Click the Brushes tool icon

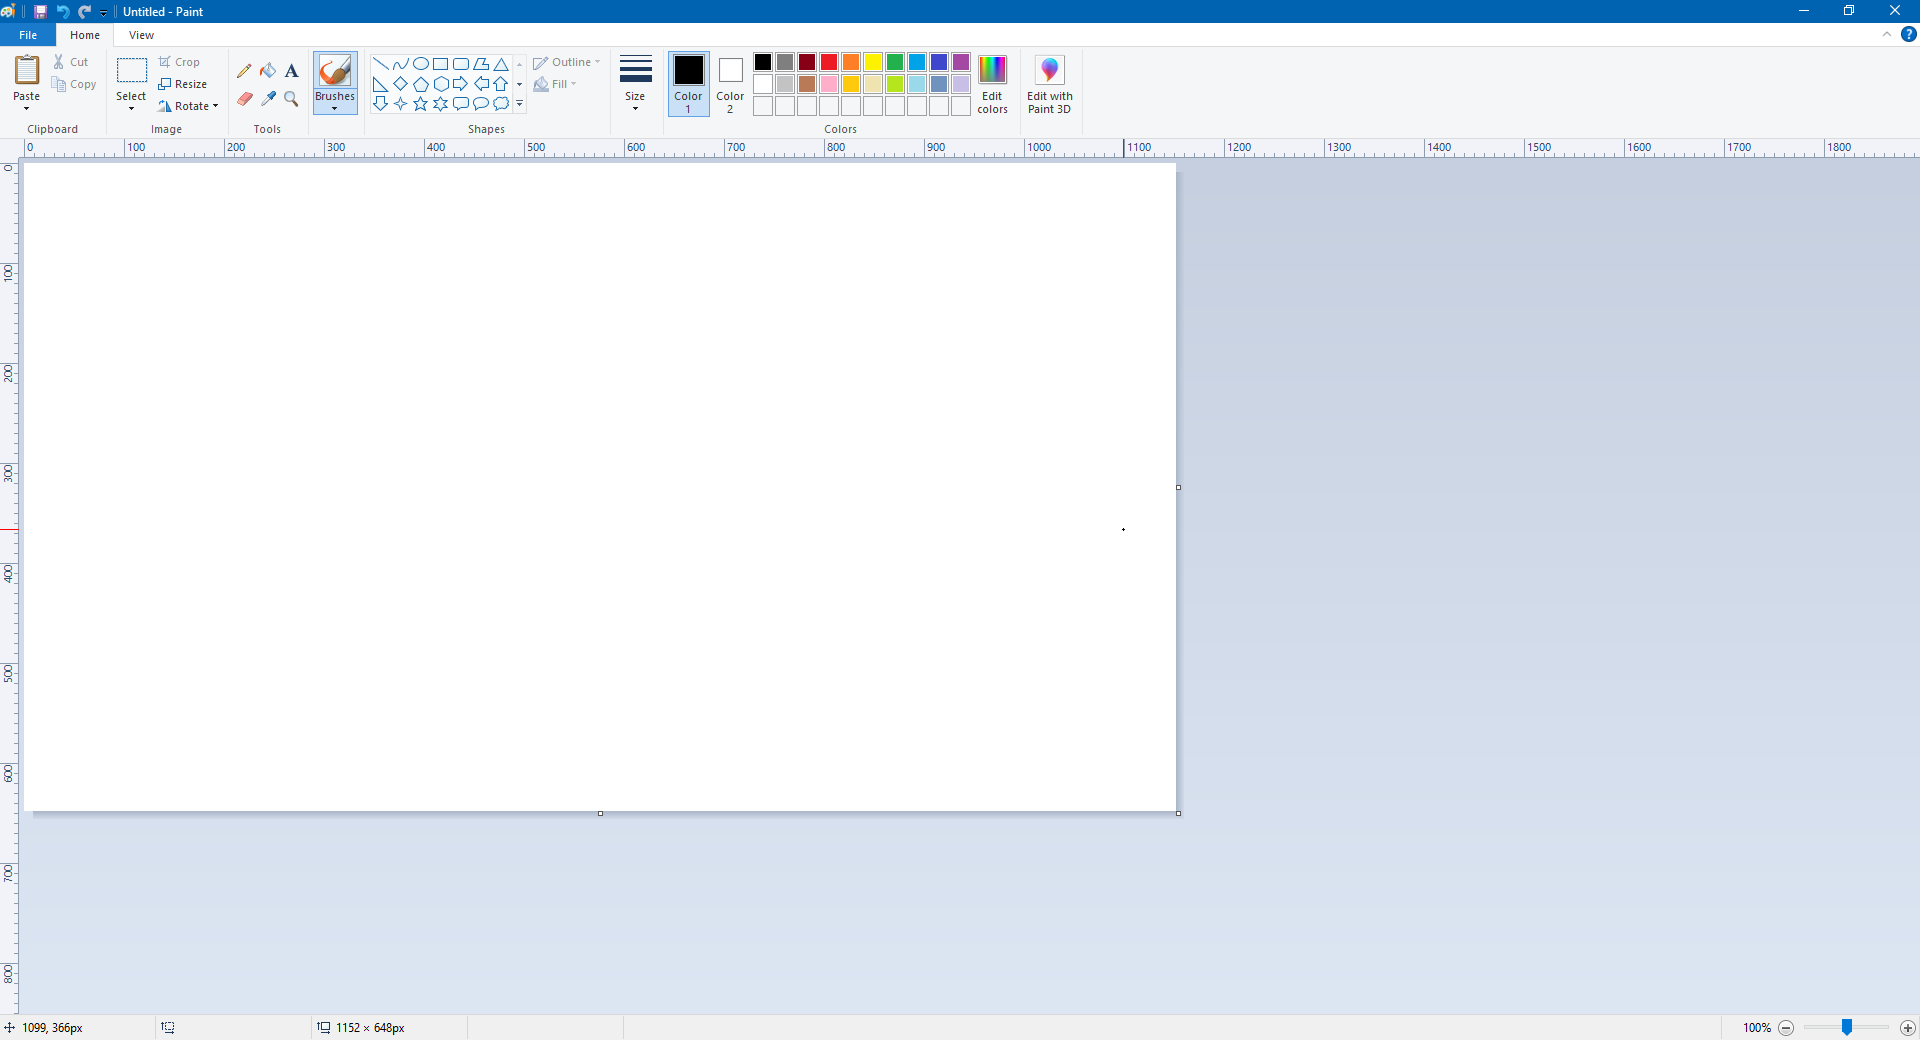[335, 70]
